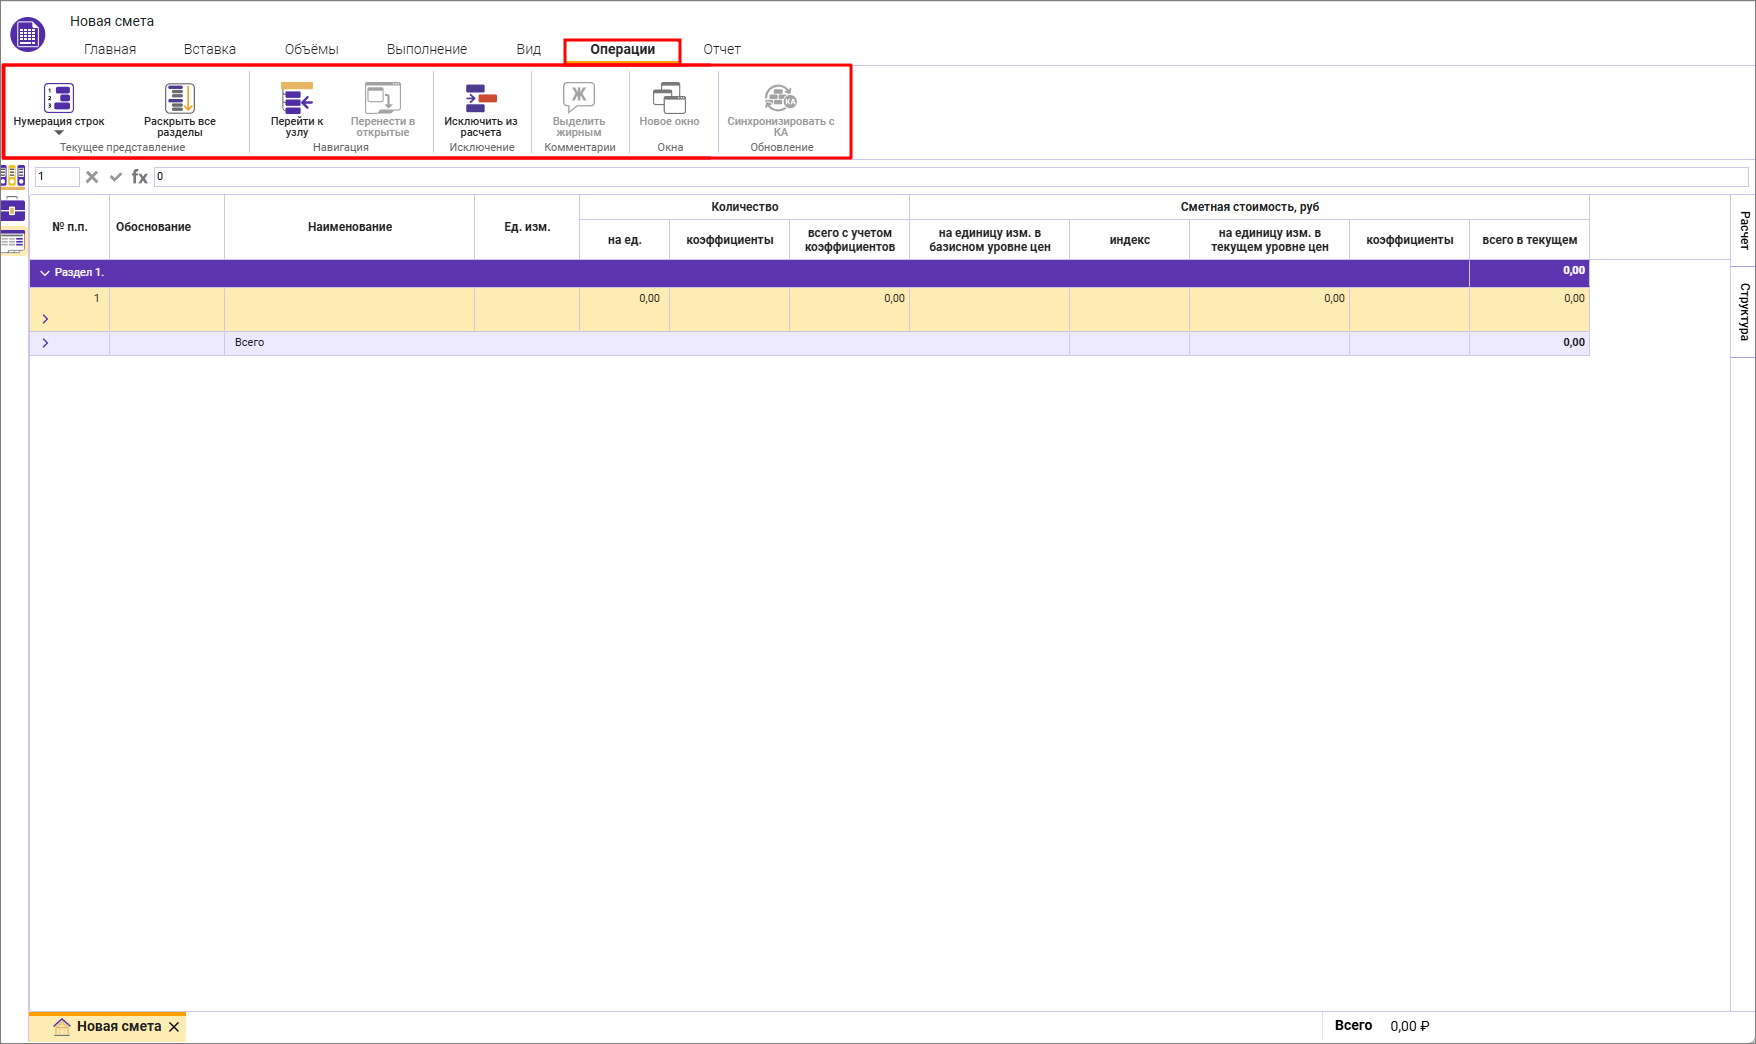This screenshot has height=1044, width=1756.
Task: Click Исключить из расчета icon
Action: [x=481, y=98]
